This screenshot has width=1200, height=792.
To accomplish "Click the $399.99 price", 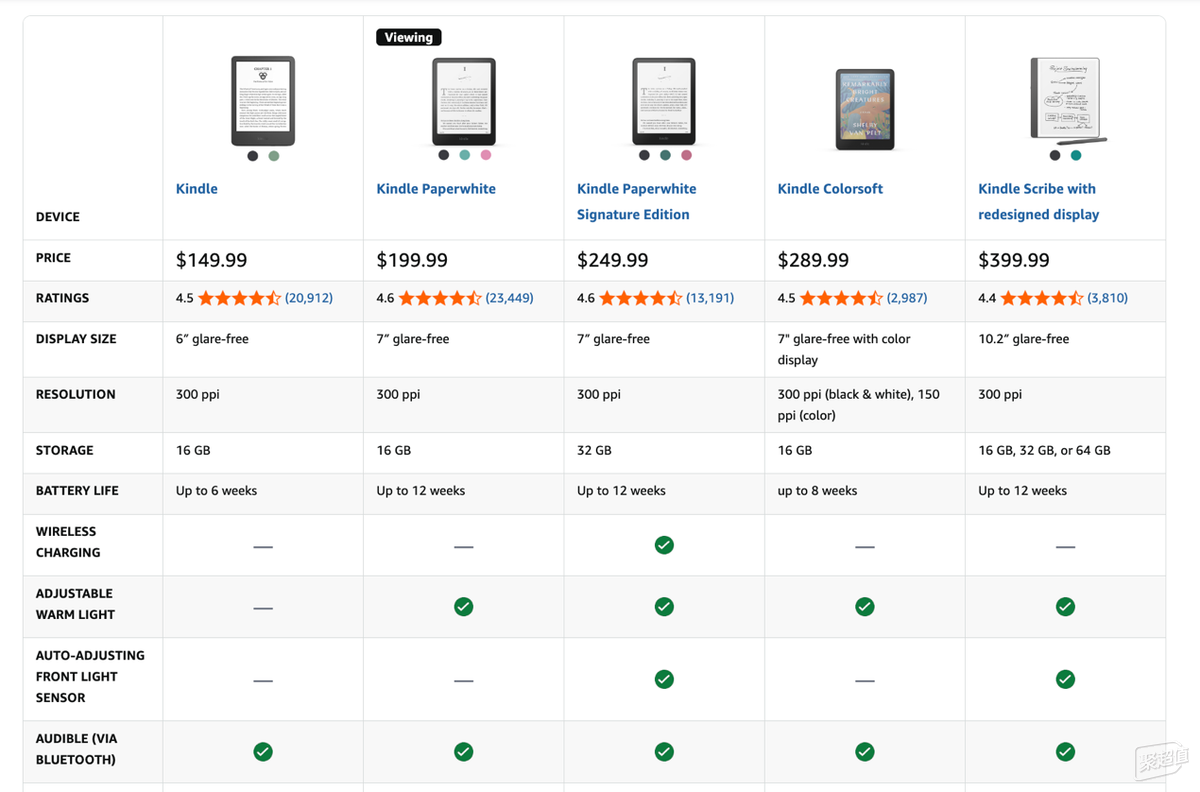I will pyautogui.click(x=1014, y=260).
